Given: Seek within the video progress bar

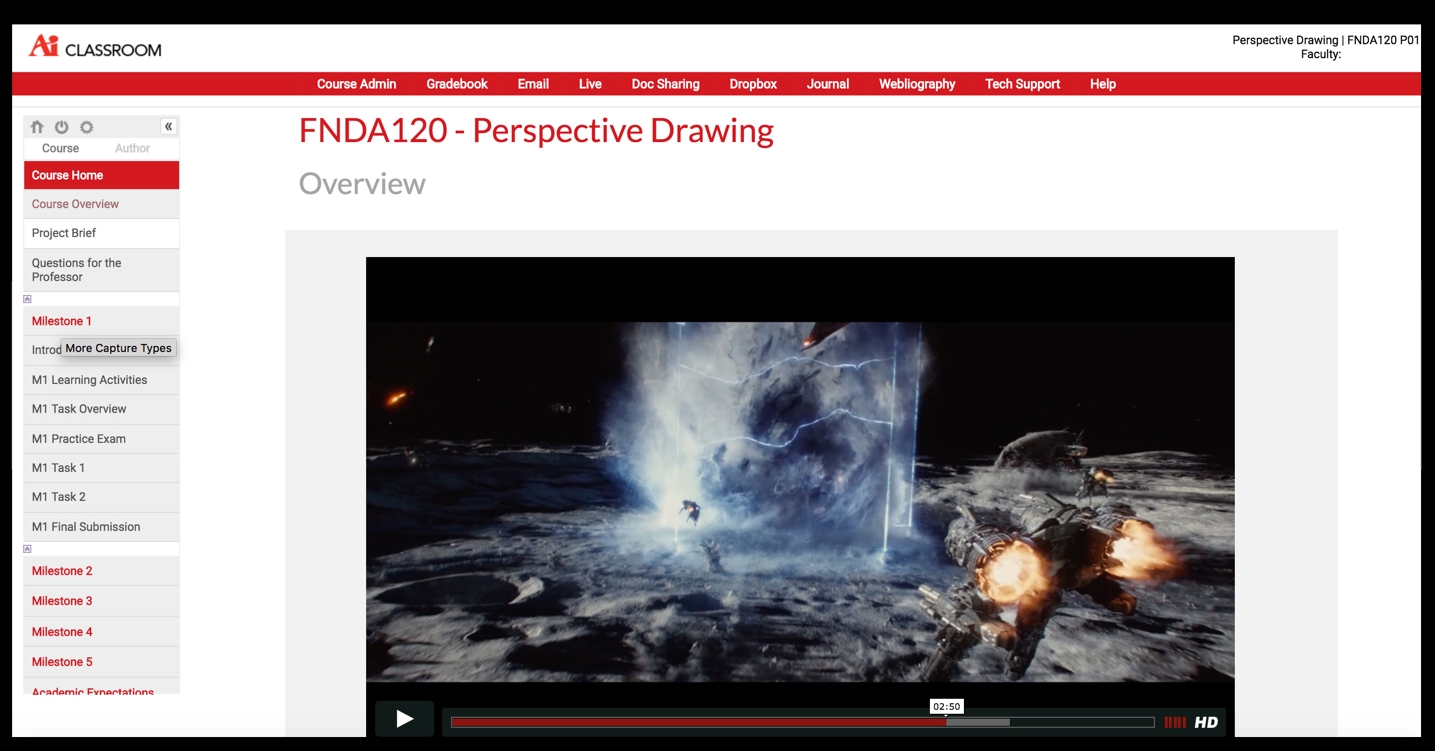Looking at the screenshot, I should click(802, 722).
